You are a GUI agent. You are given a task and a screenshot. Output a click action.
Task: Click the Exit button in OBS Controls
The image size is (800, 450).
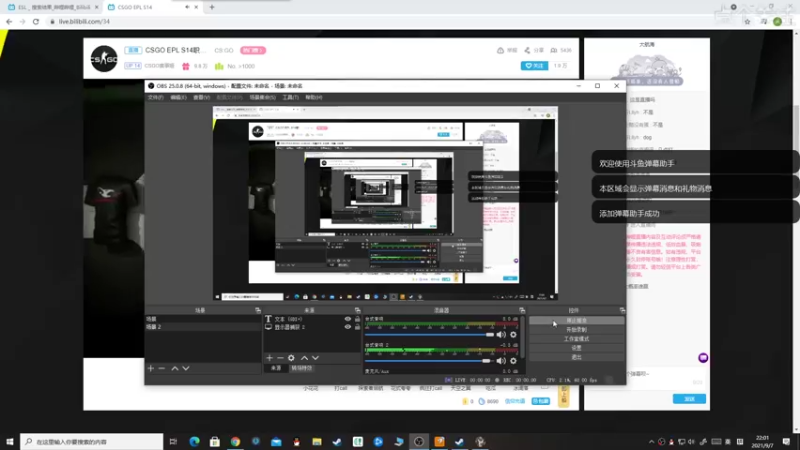pyautogui.click(x=577, y=357)
